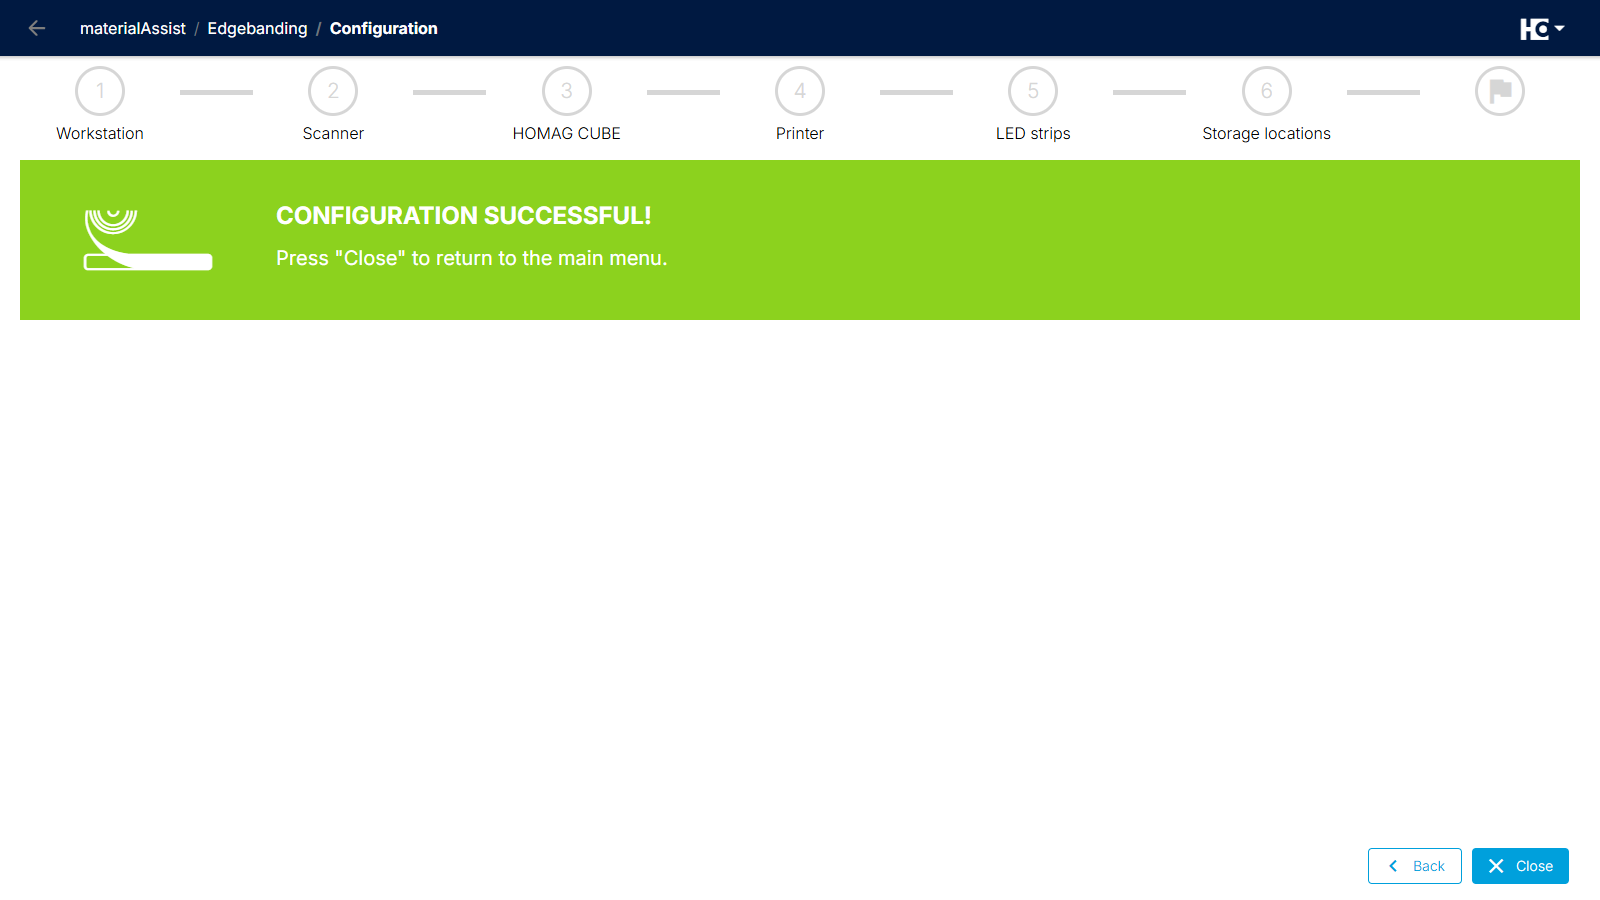The width and height of the screenshot is (1600, 900).
Task: Click the Scanner step label
Action: [333, 133]
